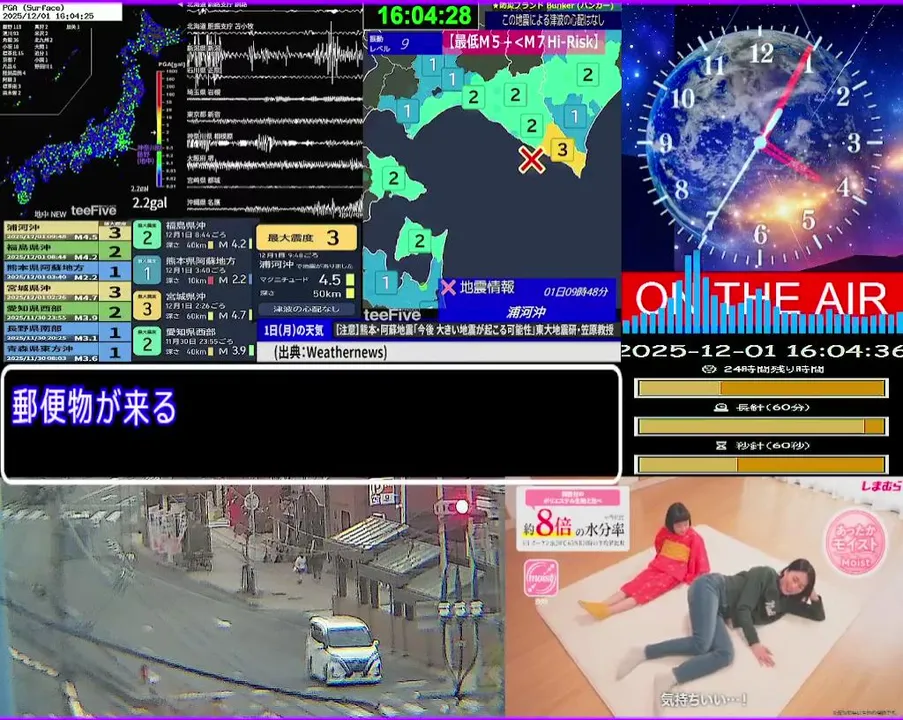
Task: Click the analog clock face over the Earth
Action: (x=761, y=142)
